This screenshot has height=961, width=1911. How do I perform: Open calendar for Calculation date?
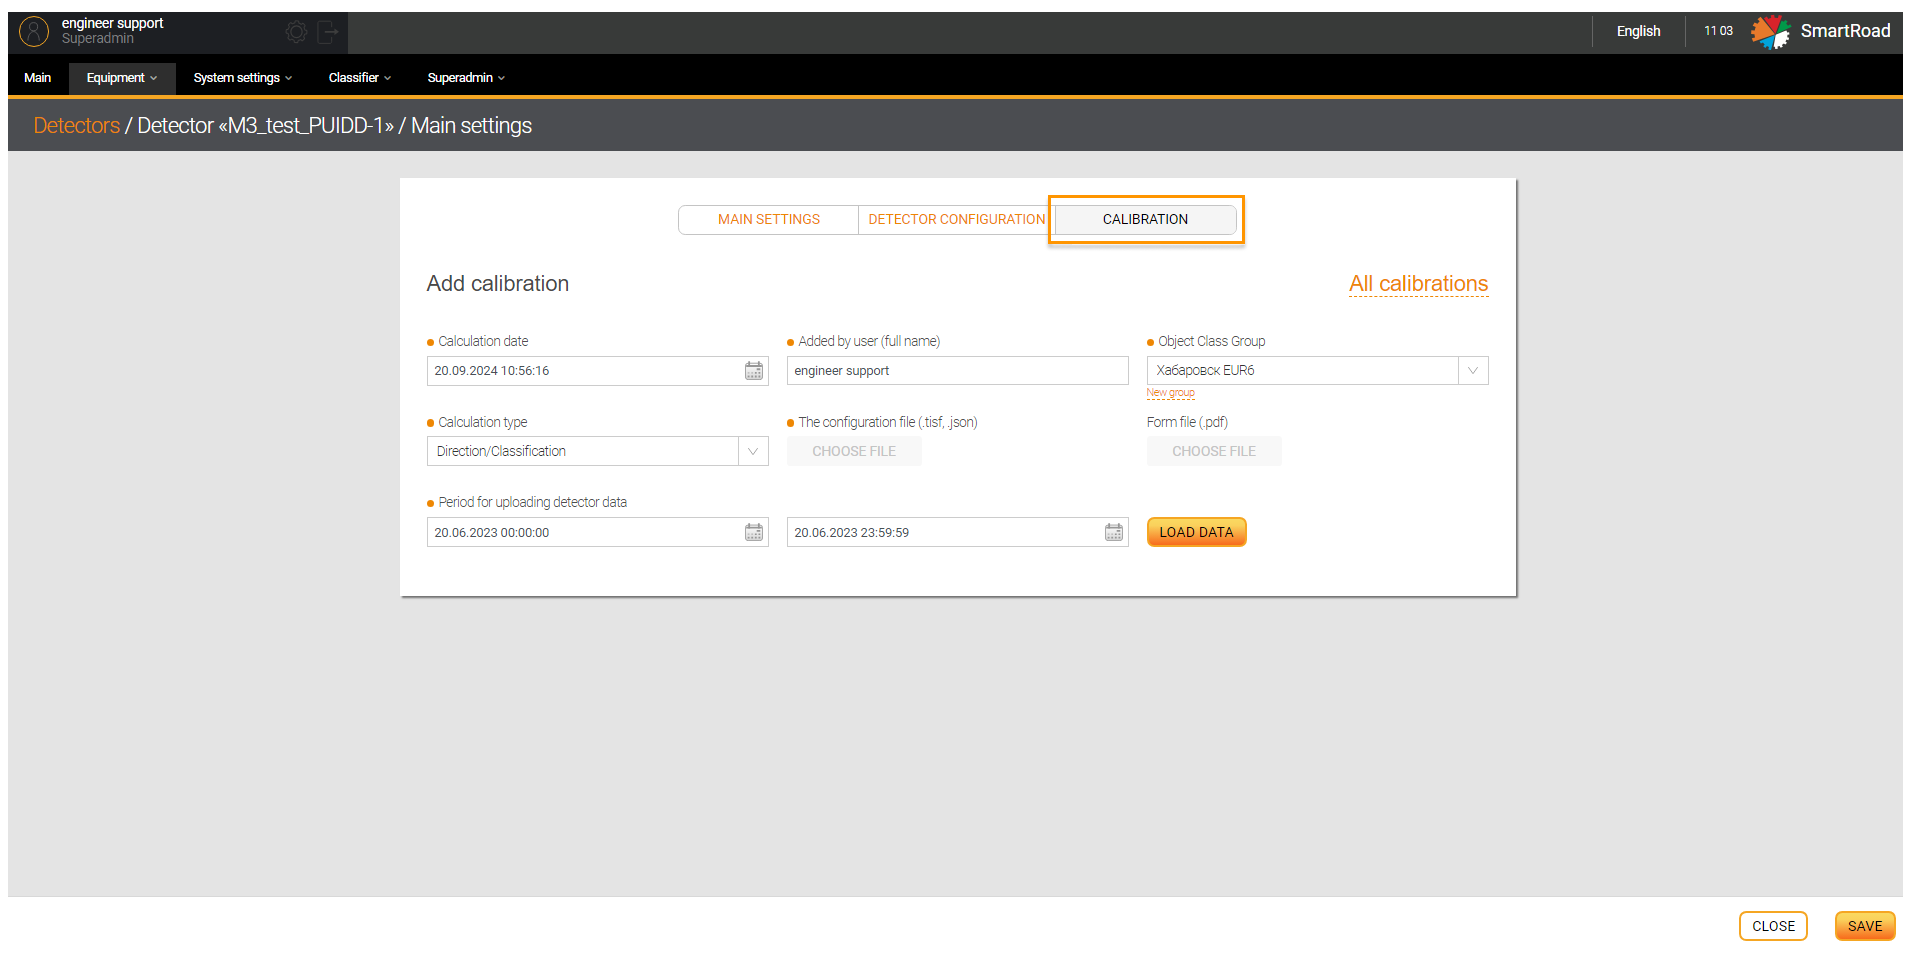pos(754,371)
